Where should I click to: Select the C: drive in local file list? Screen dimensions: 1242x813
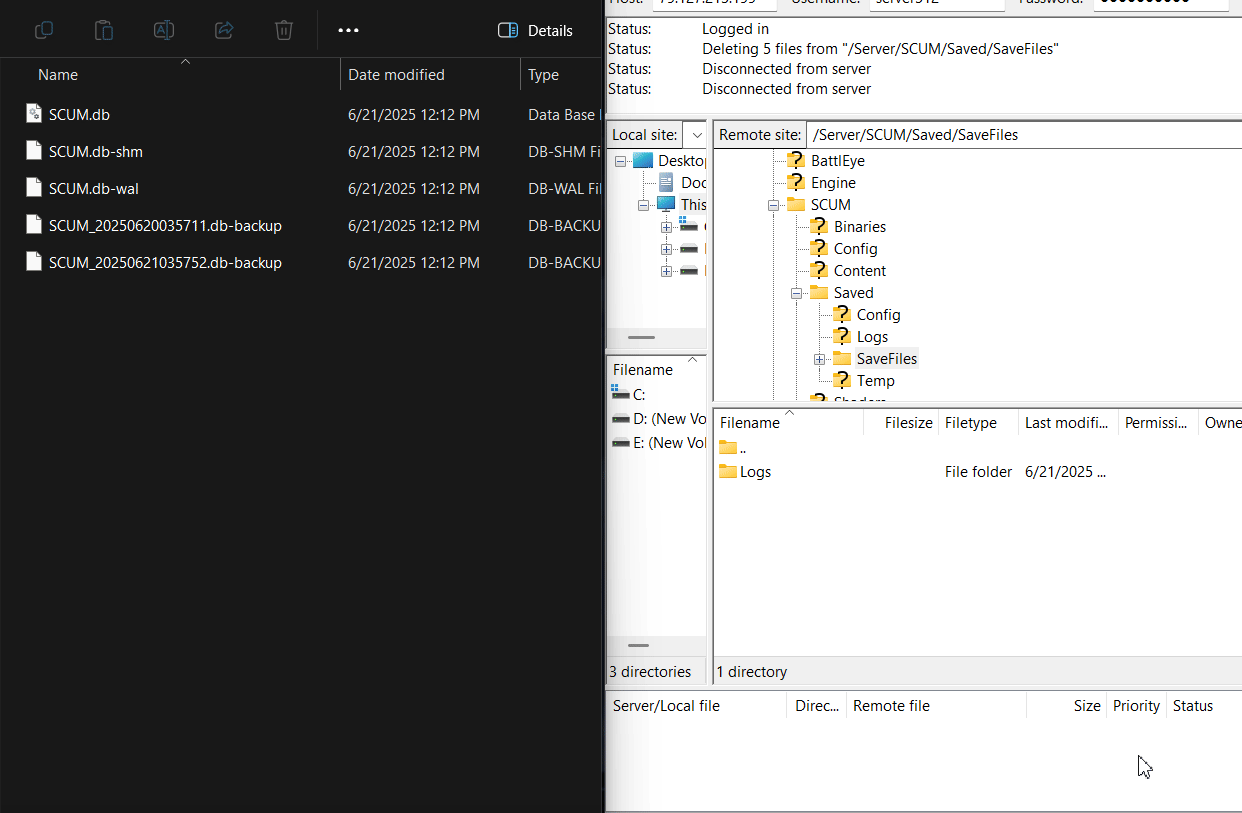pos(639,395)
